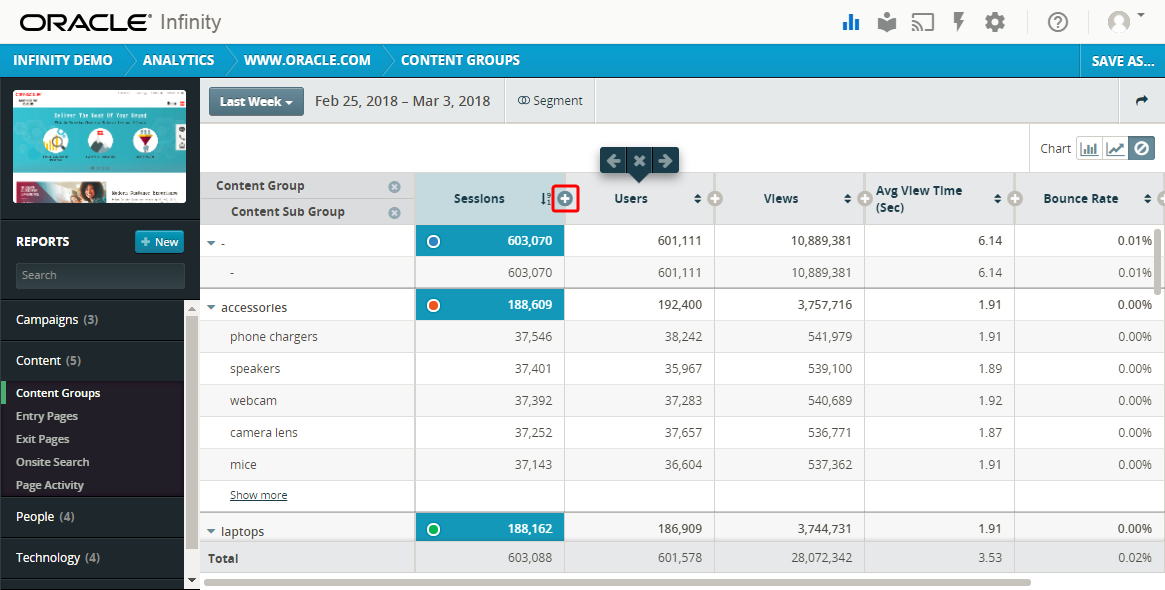1165x590 pixels.
Task: Show more accessories sub groups
Action: 259,495
